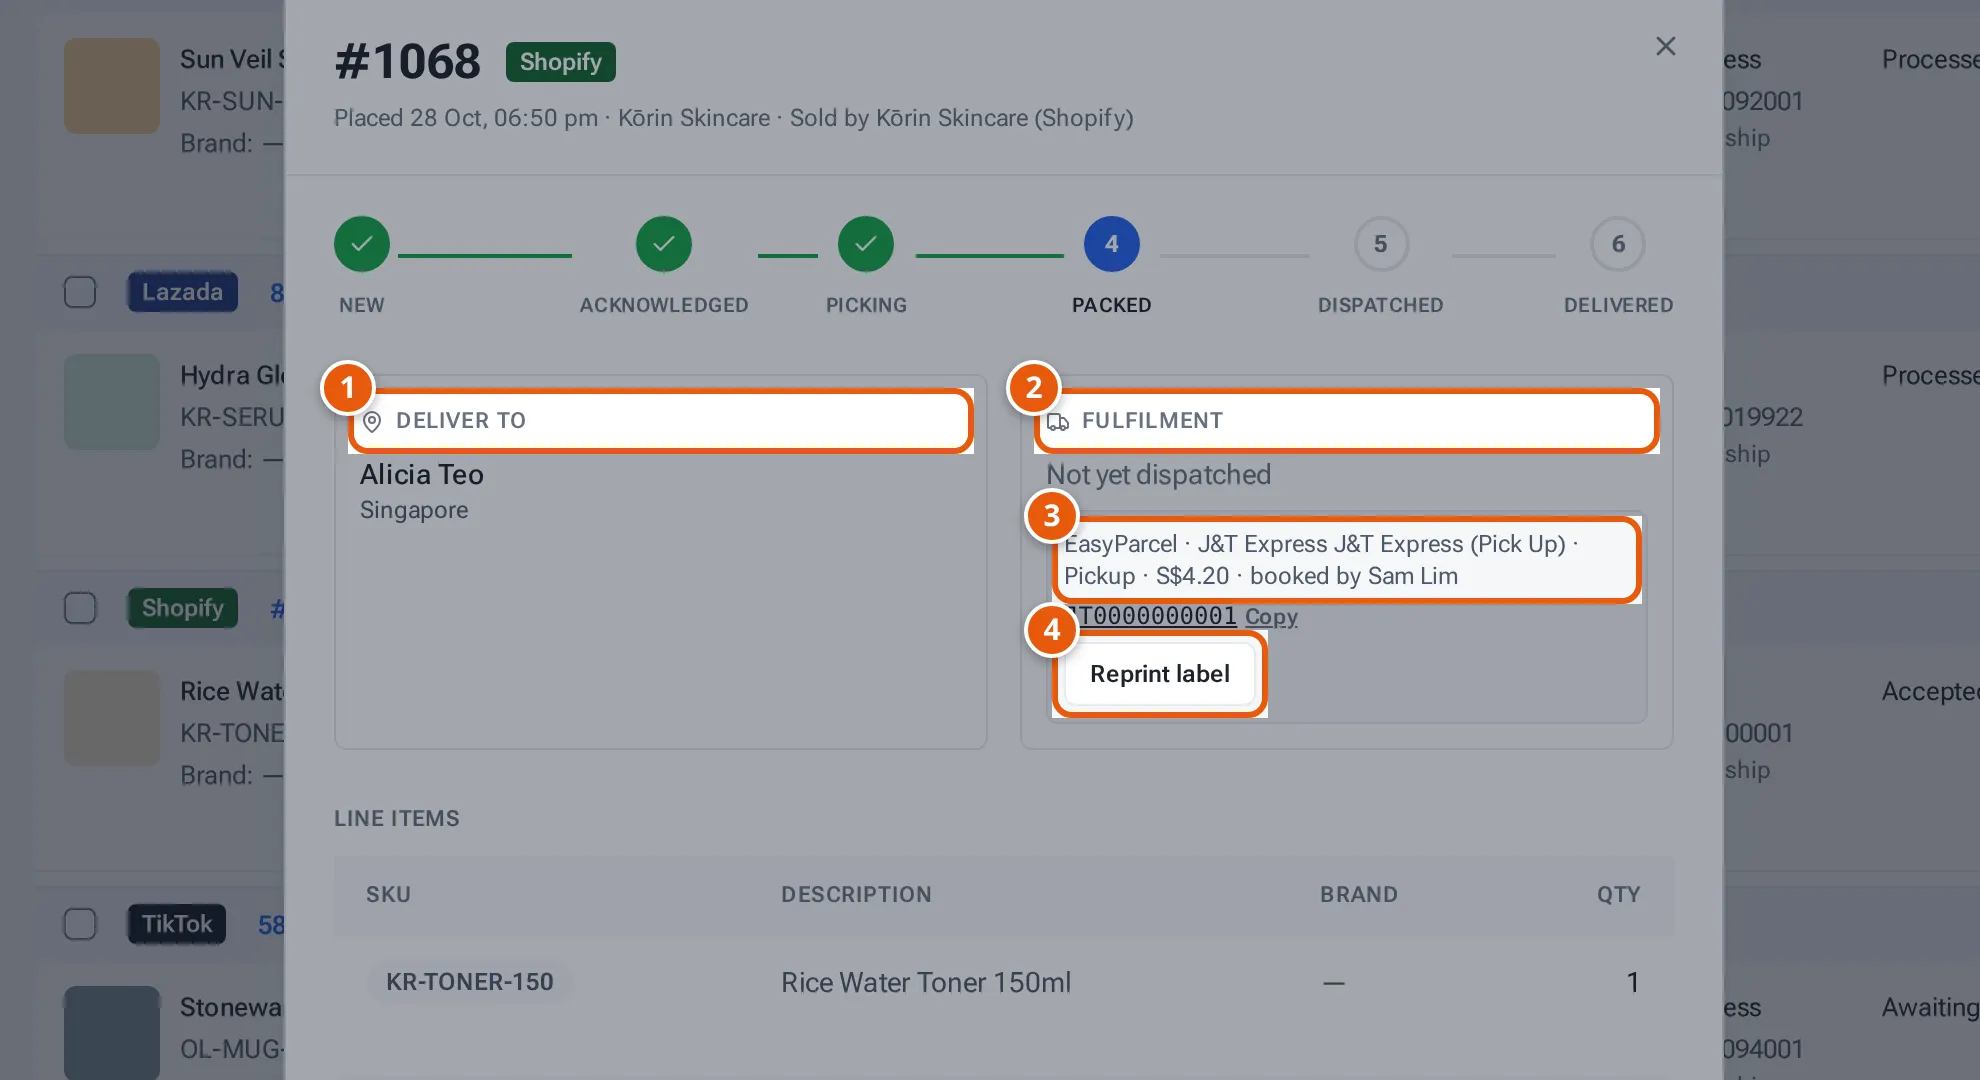1980x1080 pixels.
Task: Click the recipient name Alicia Teo
Action: [x=422, y=475]
